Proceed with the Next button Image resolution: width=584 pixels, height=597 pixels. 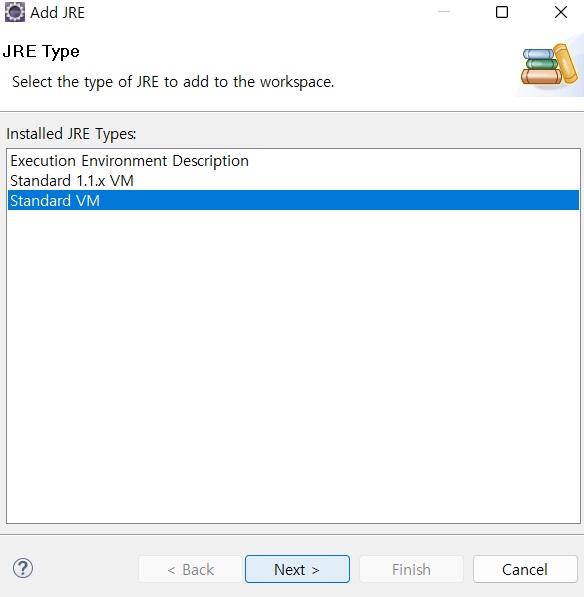(297, 569)
